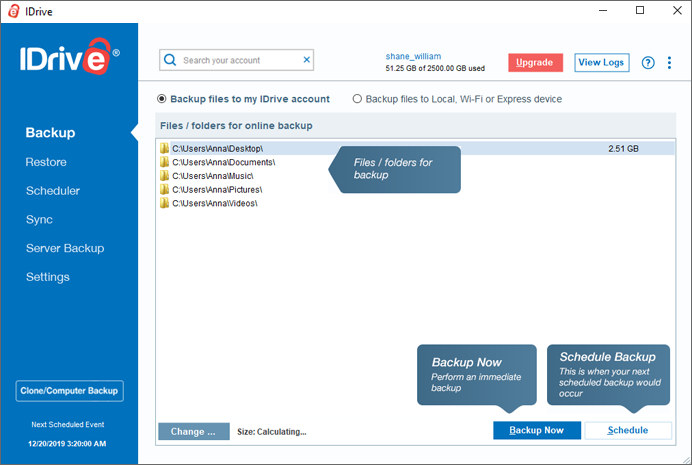Click the search magnifier icon
The height and width of the screenshot is (465, 692).
coord(171,60)
